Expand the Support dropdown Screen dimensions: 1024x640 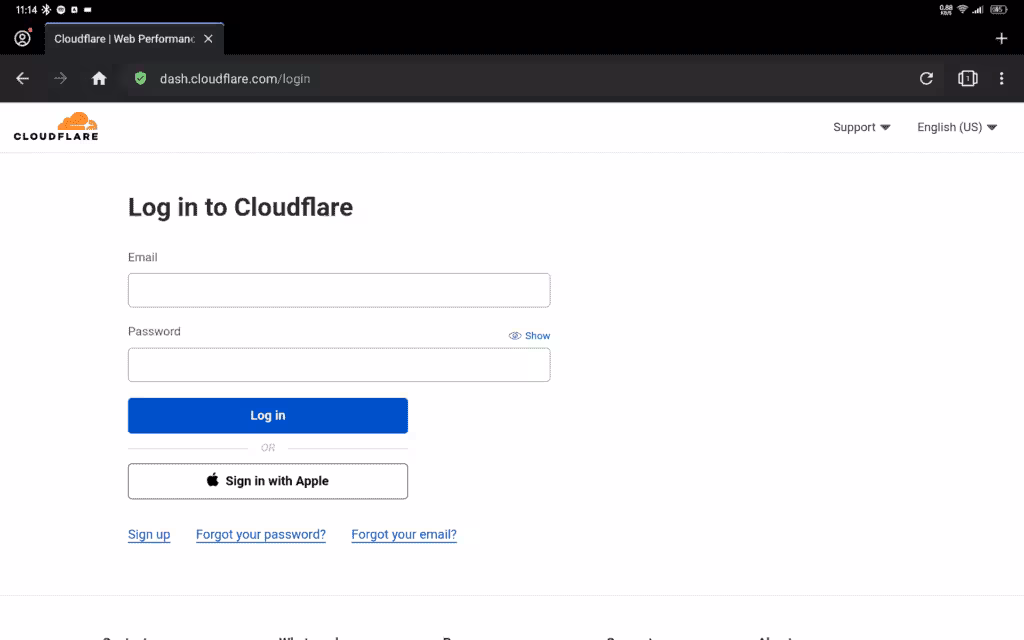(x=861, y=127)
